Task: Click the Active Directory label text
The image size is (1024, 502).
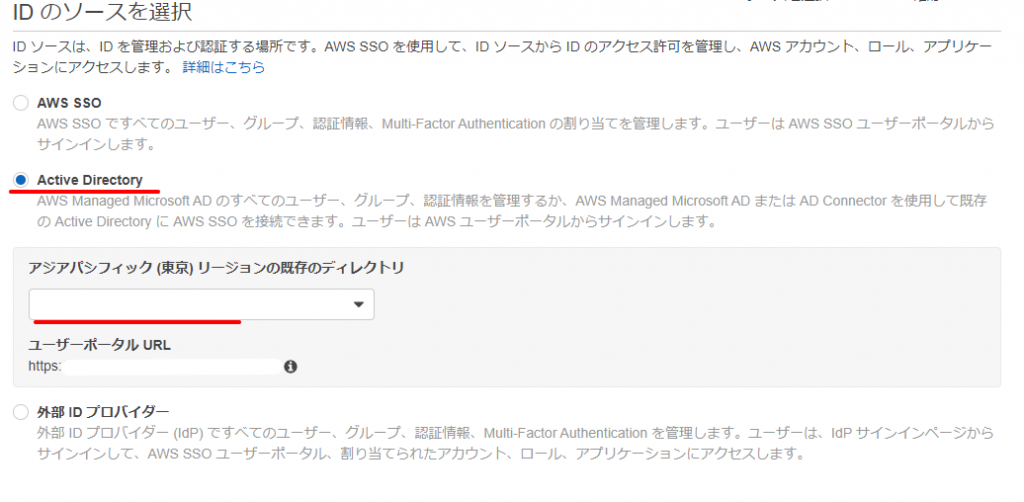Action: click(89, 180)
